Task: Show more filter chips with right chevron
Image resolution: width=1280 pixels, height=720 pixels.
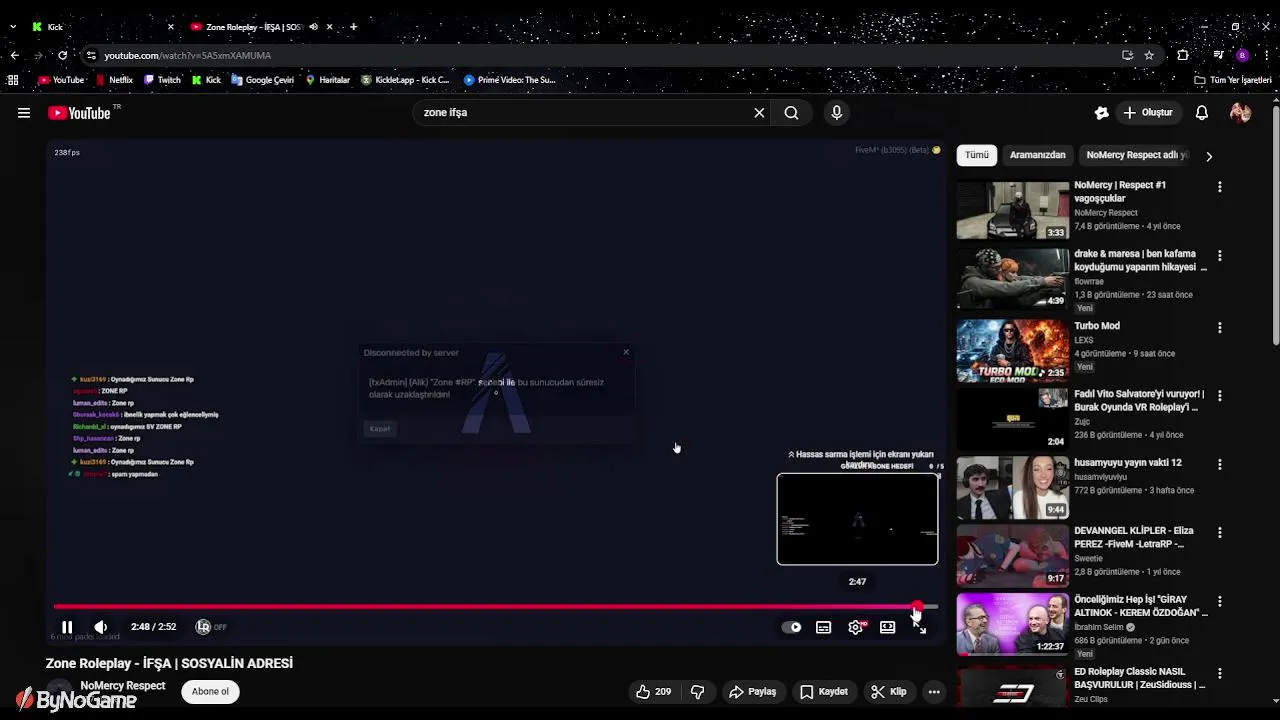Action: click(x=1209, y=156)
